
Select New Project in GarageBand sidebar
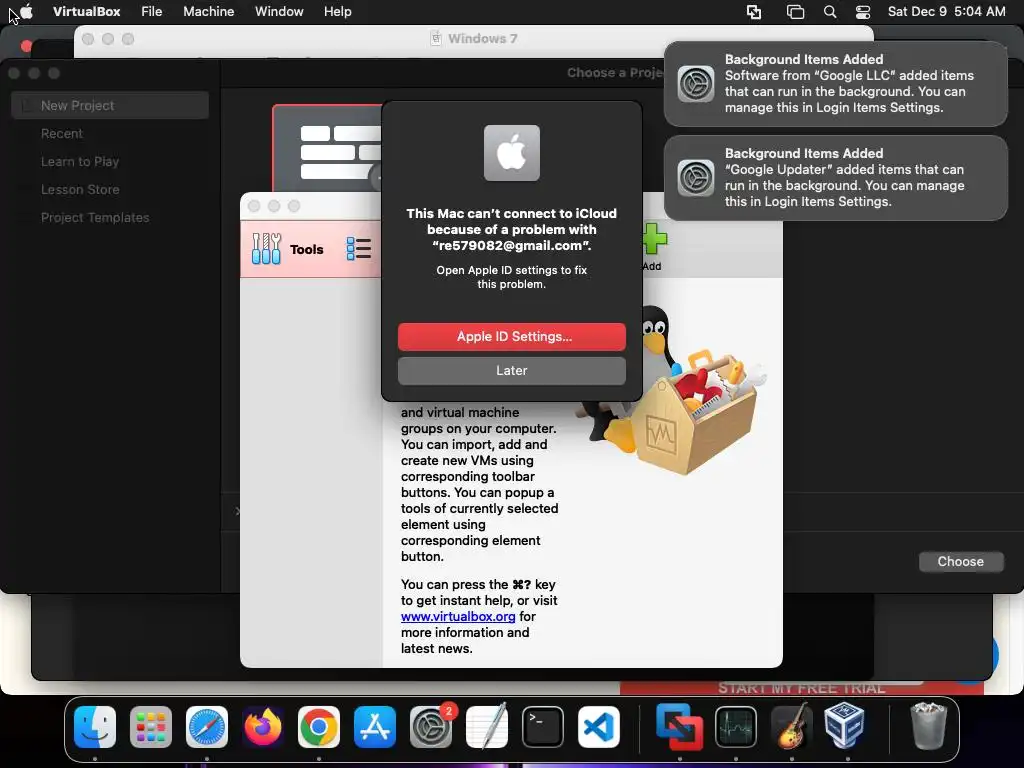pos(110,105)
